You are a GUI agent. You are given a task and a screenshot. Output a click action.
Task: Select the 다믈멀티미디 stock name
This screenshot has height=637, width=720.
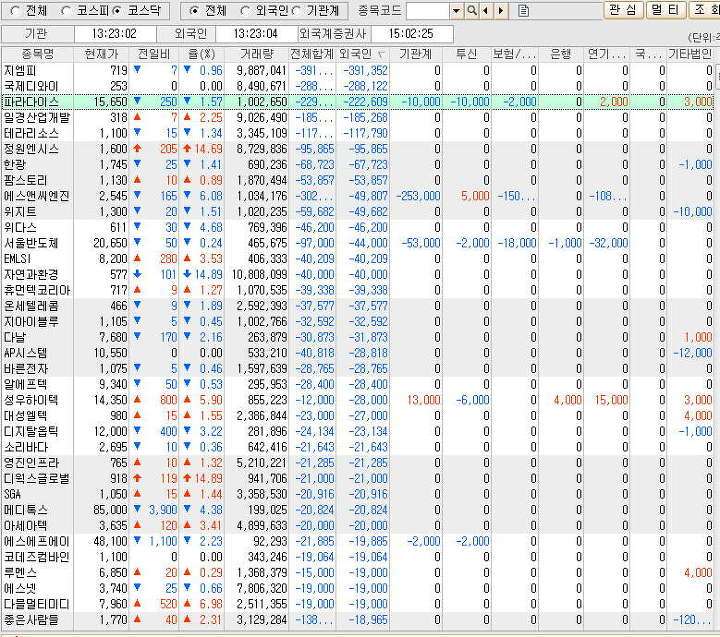click(x=37, y=604)
